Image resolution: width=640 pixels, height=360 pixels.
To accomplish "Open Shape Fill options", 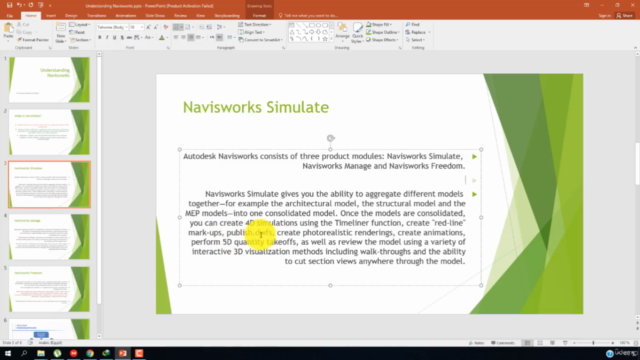I will click(379, 24).
